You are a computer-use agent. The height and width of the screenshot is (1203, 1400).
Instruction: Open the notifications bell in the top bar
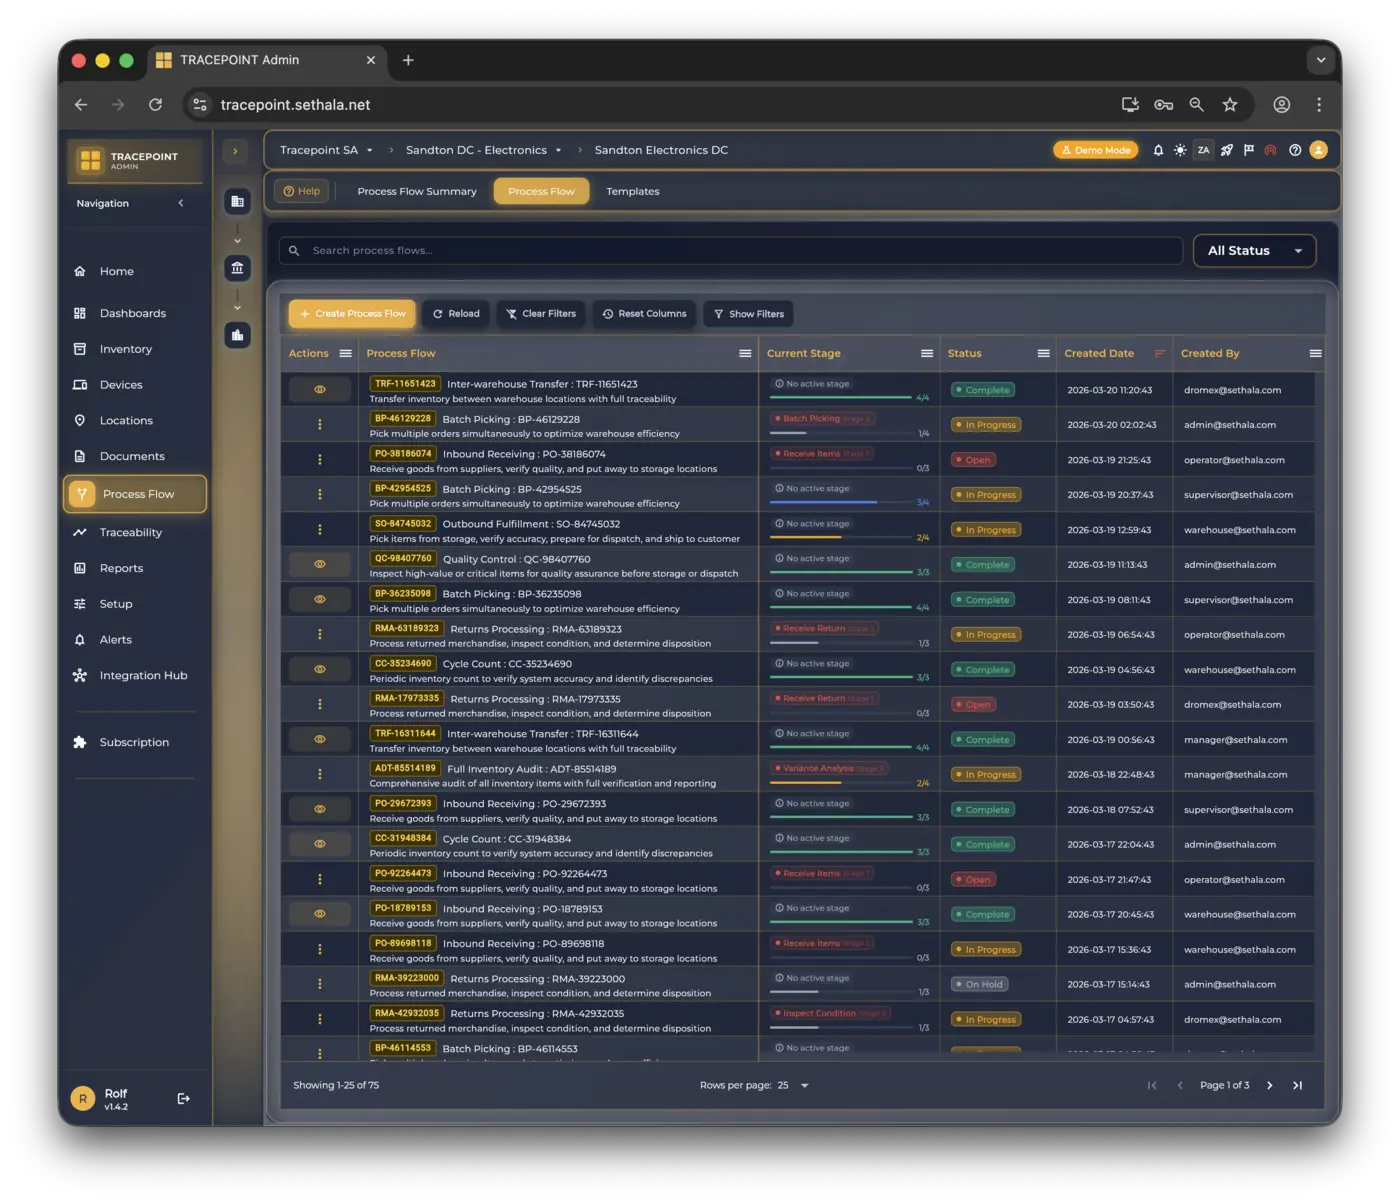click(x=1158, y=150)
